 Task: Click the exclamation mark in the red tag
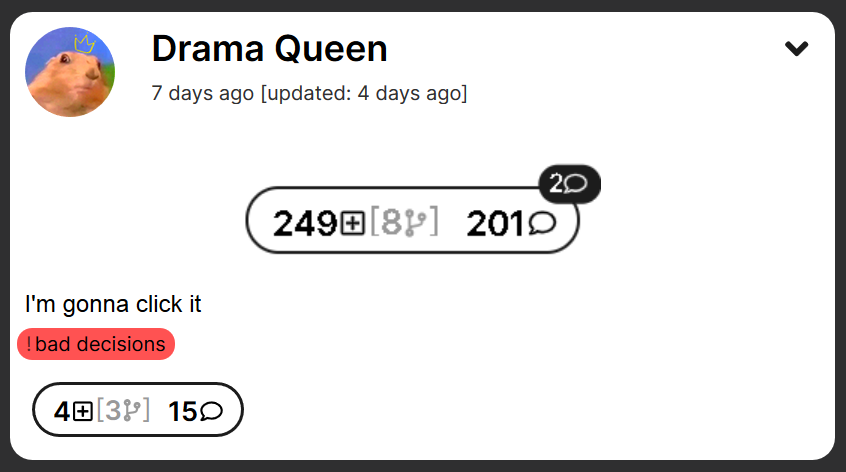(29, 344)
